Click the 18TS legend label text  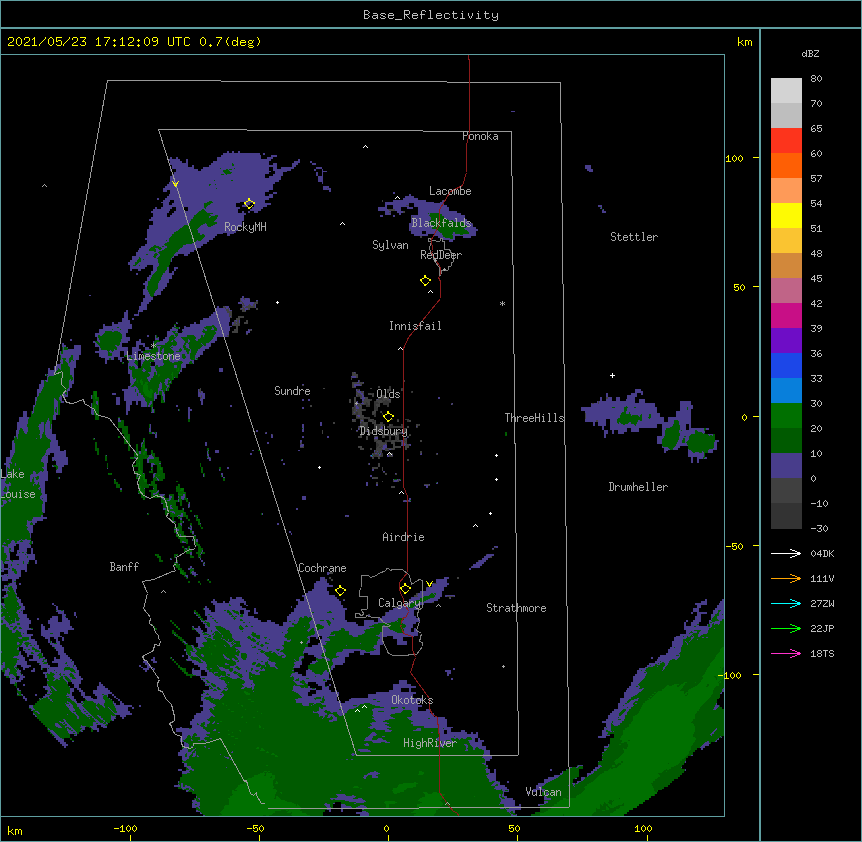(x=822, y=653)
